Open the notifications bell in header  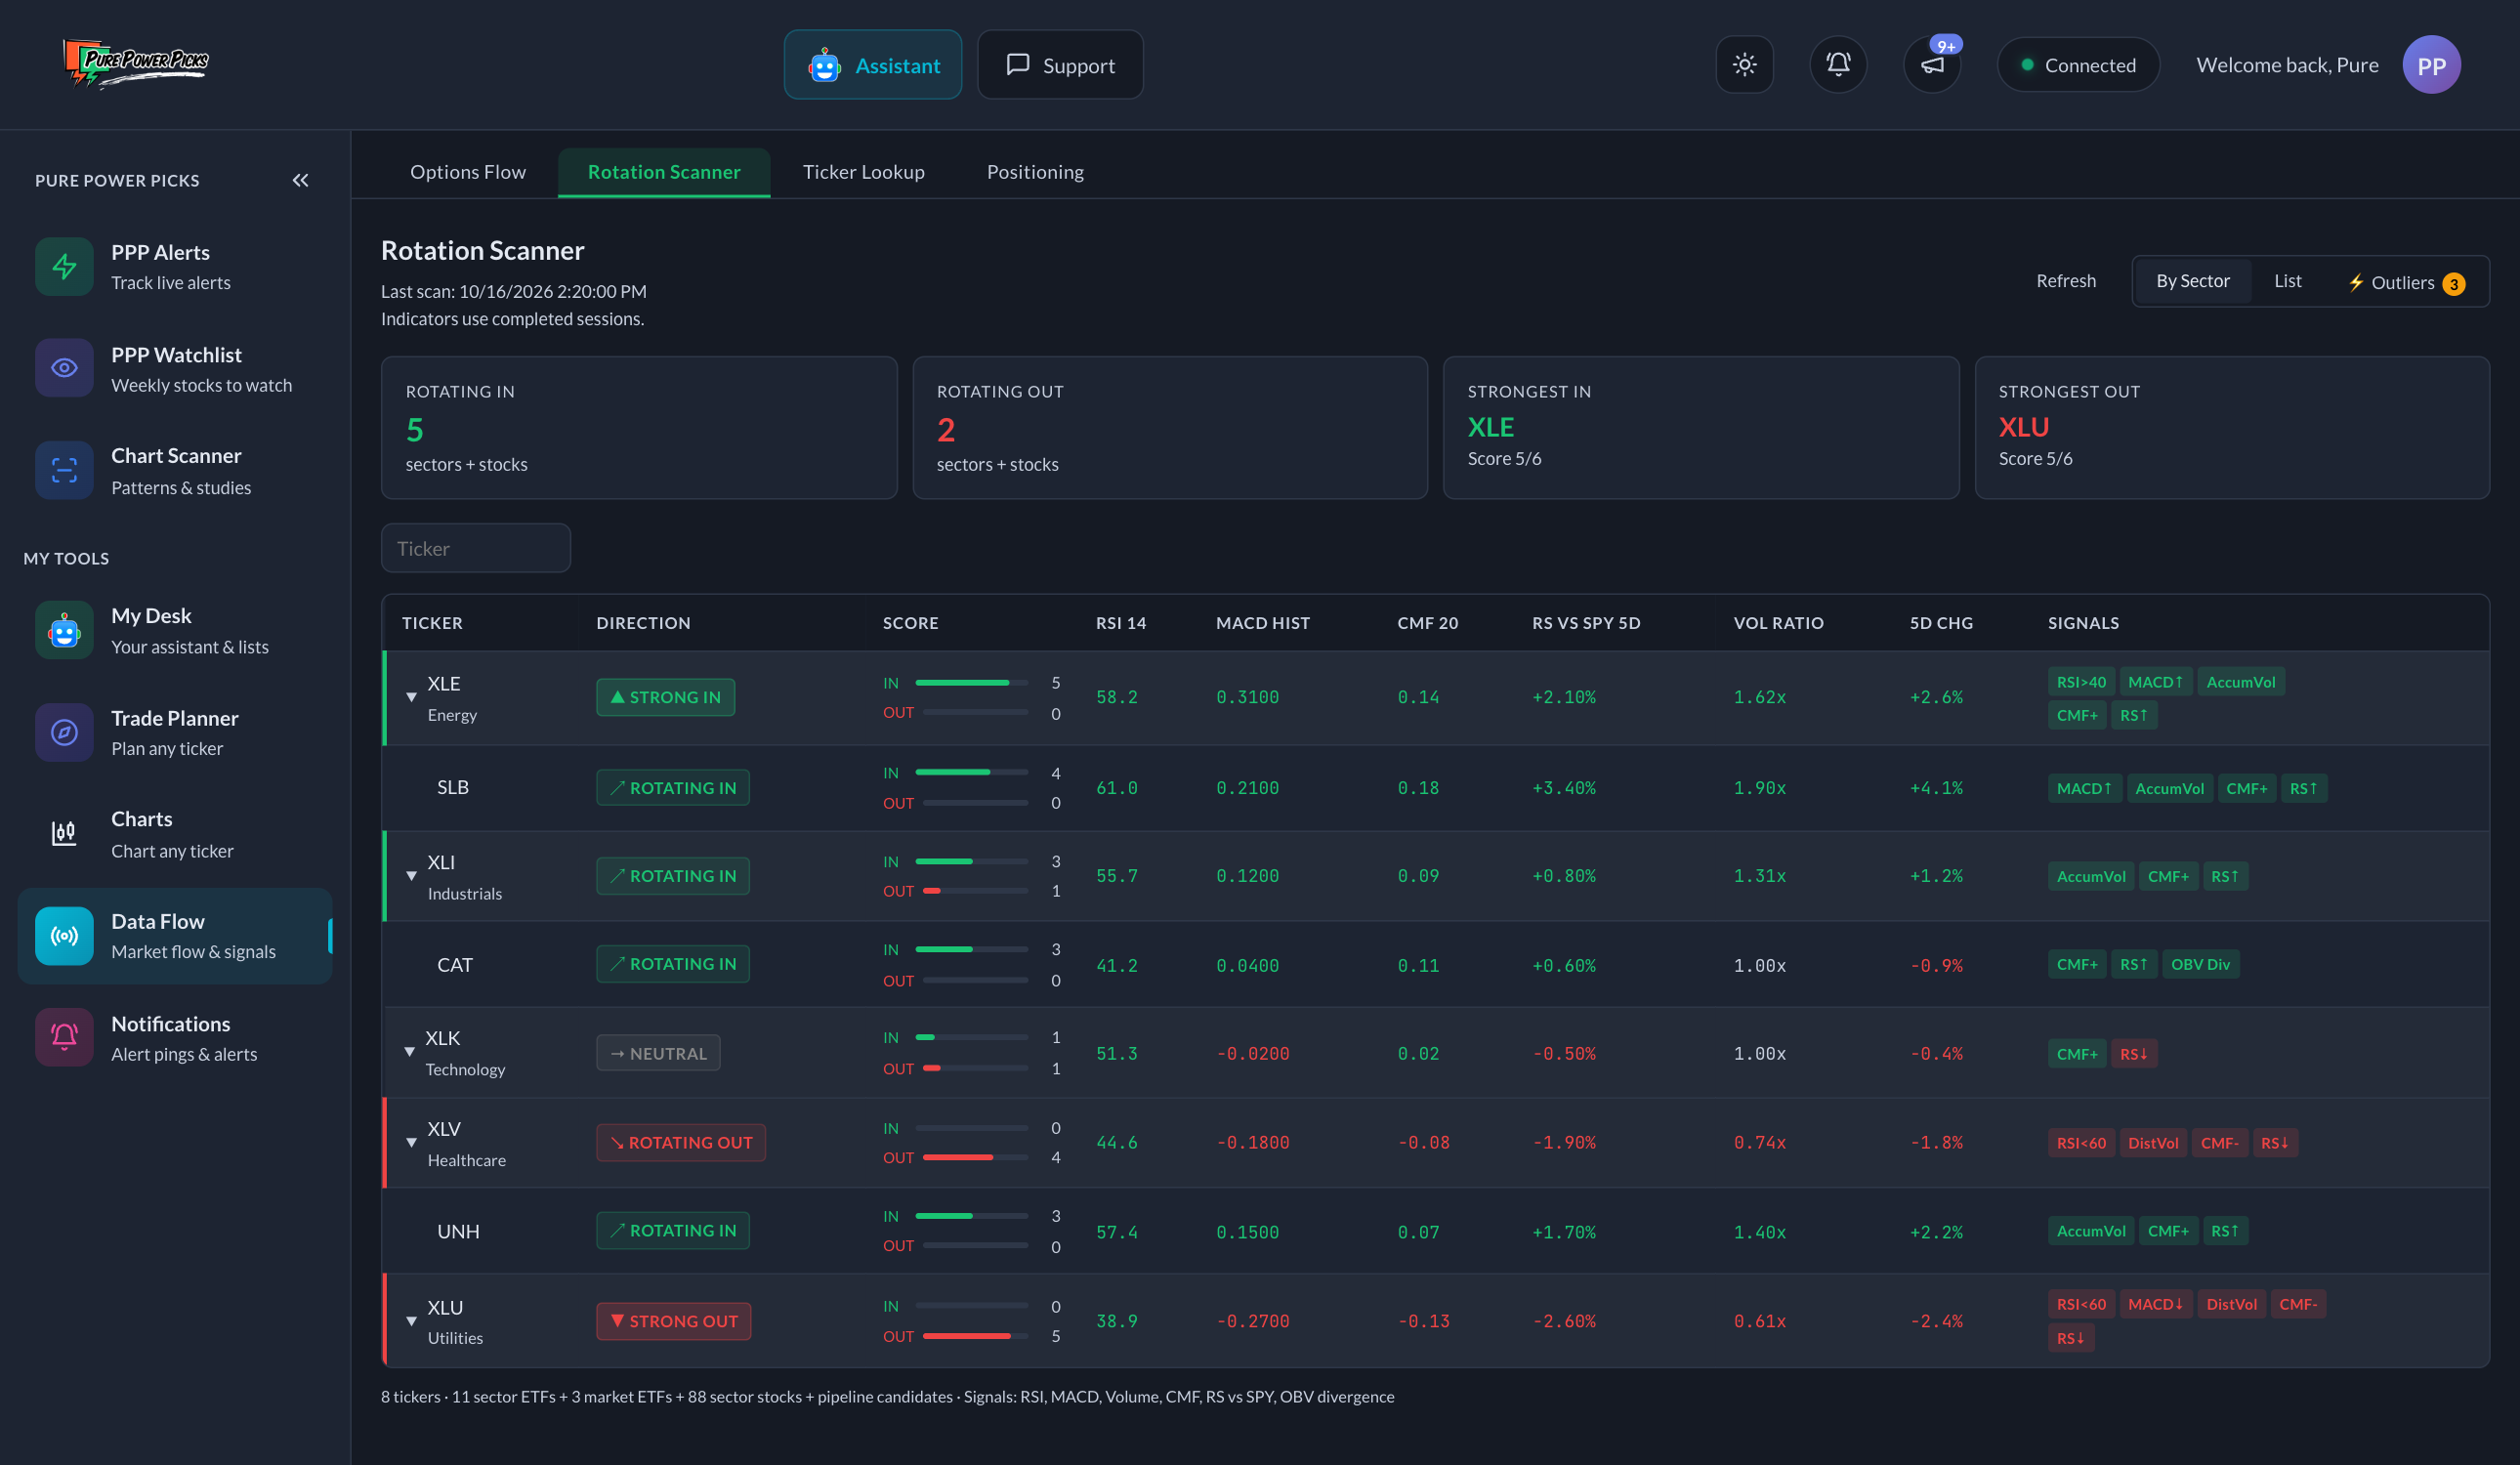point(1838,65)
